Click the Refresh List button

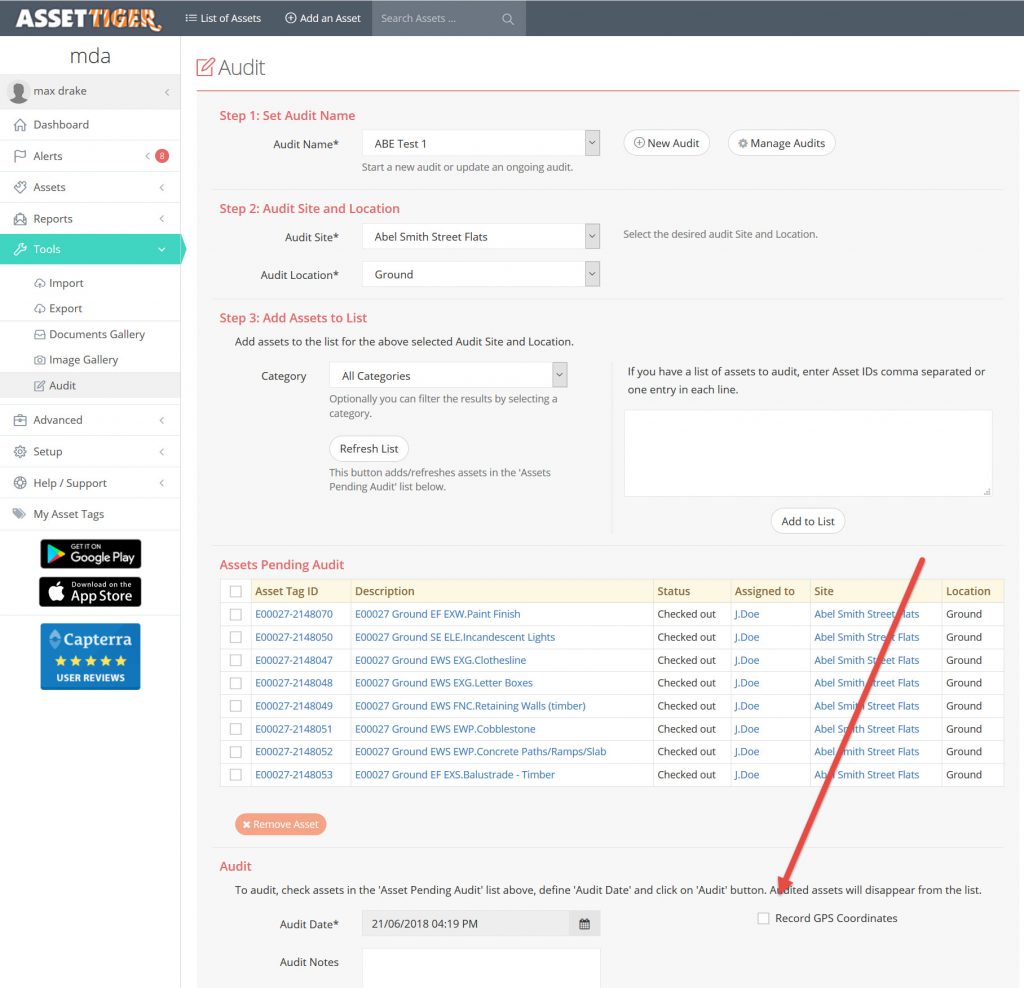click(x=369, y=449)
